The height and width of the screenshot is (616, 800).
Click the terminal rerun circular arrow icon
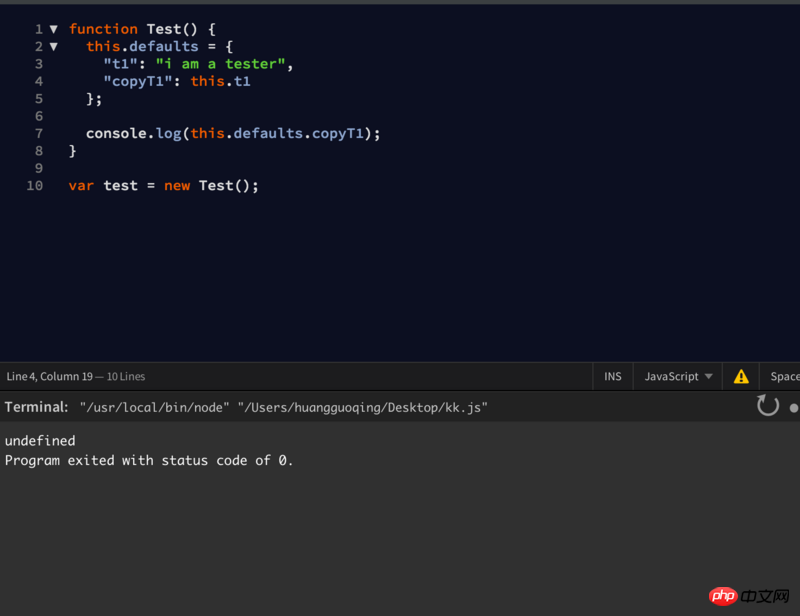click(767, 406)
